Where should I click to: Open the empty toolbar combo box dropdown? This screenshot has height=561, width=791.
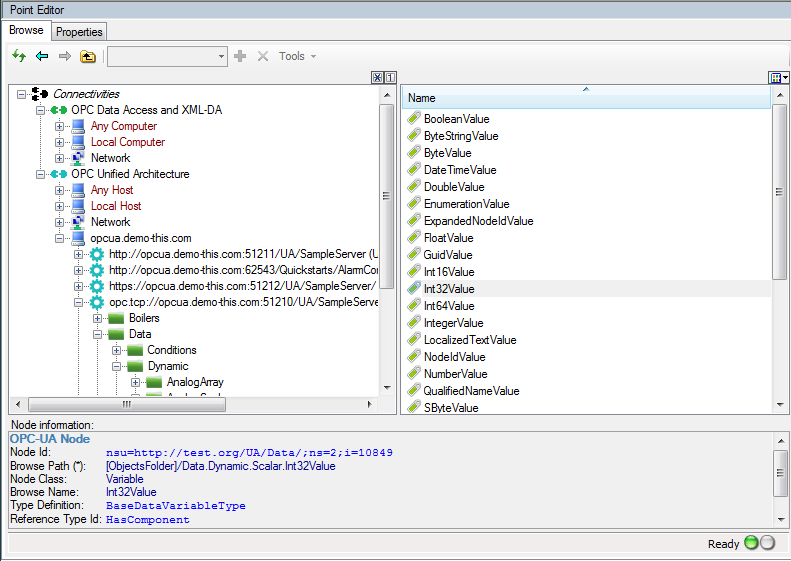pyautogui.click(x=221, y=56)
